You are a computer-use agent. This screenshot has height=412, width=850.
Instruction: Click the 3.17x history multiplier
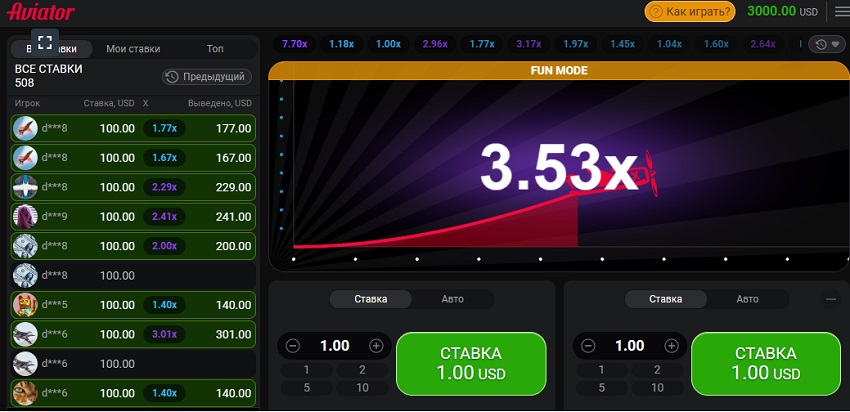click(x=529, y=44)
